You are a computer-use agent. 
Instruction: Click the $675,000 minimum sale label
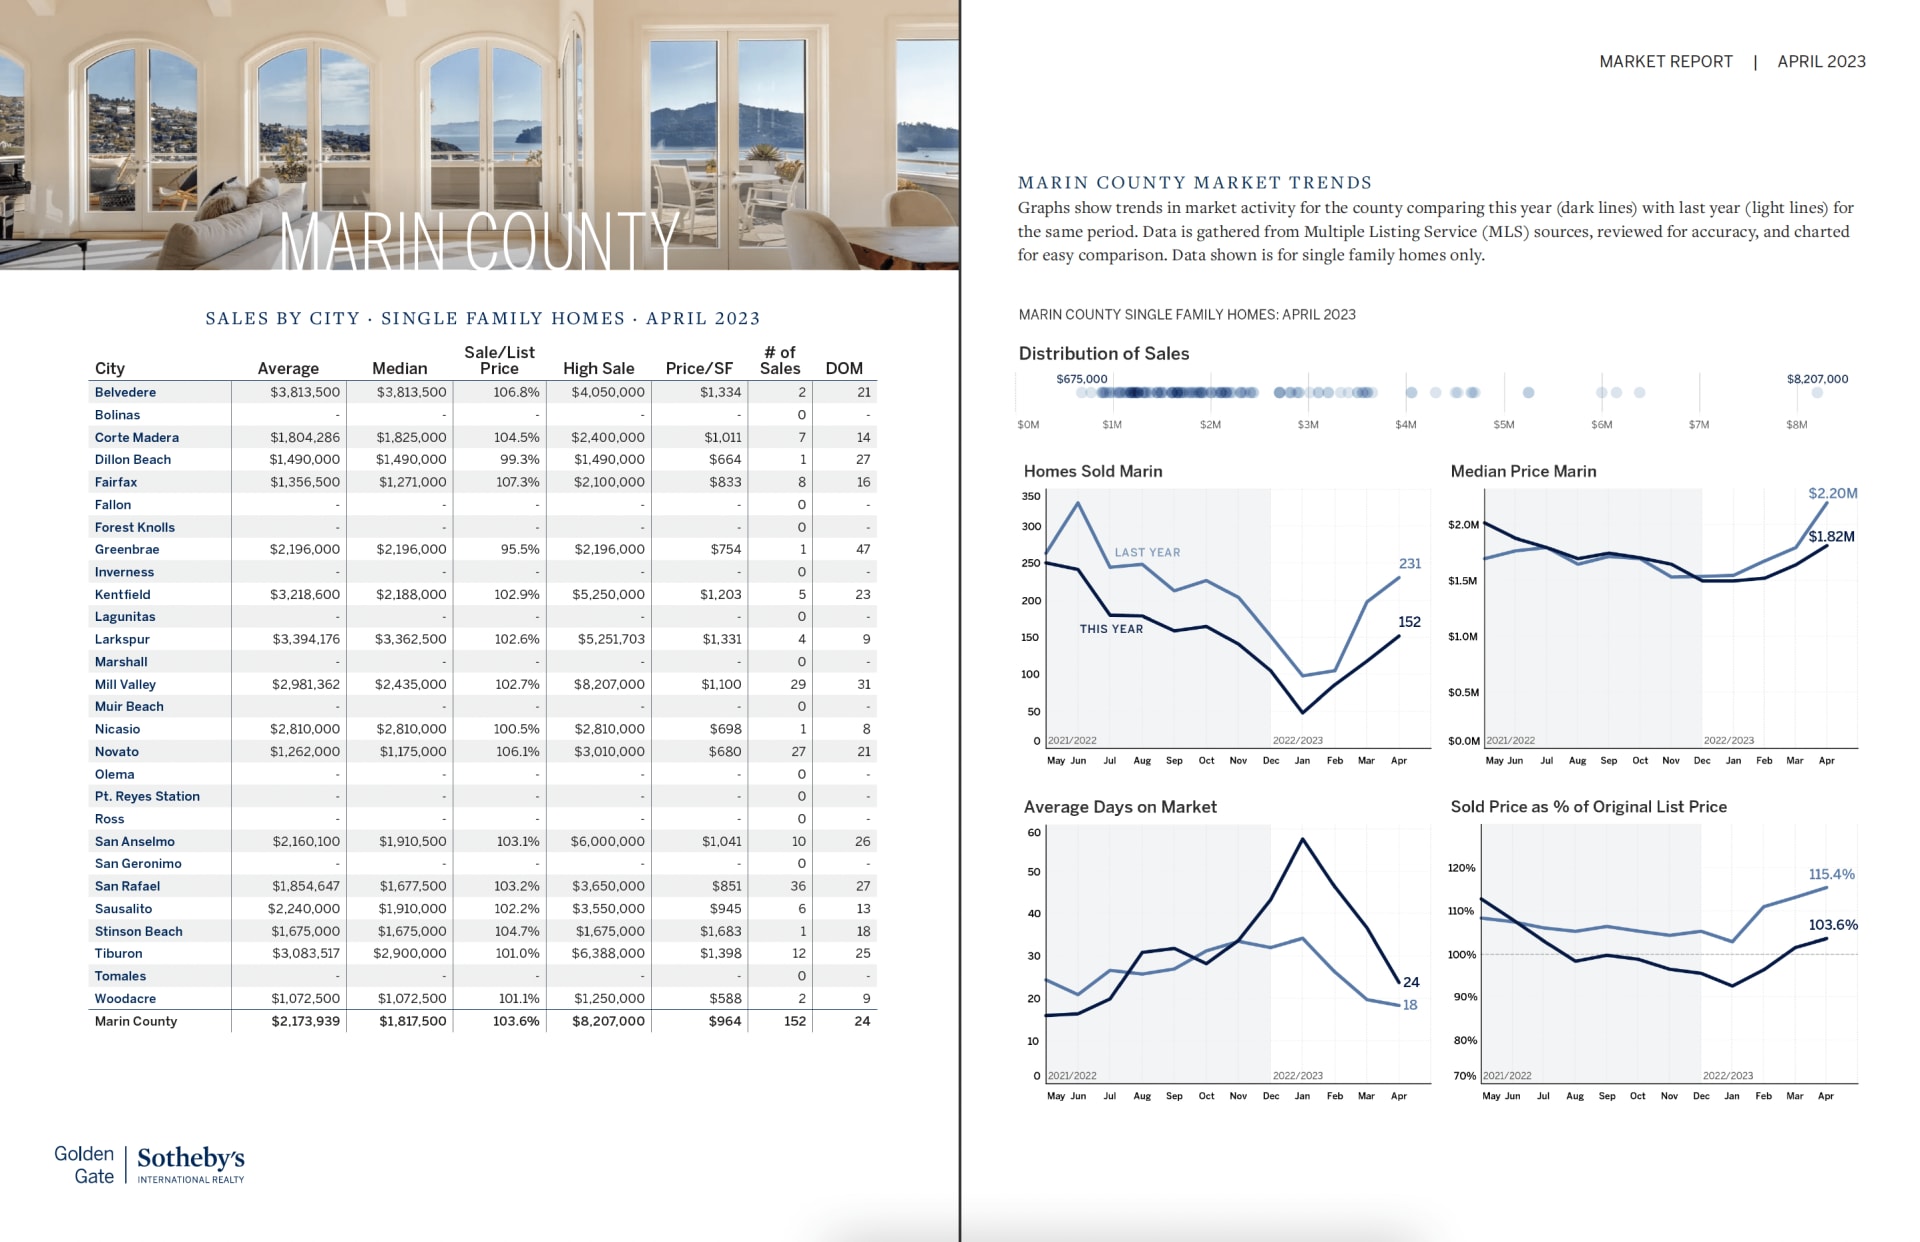(x=1081, y=379)
